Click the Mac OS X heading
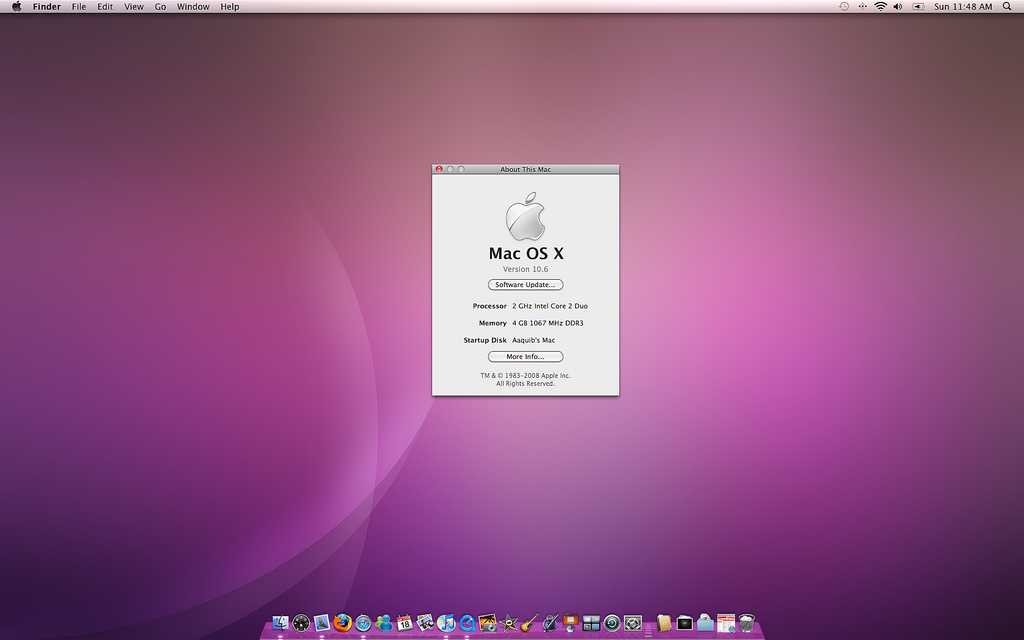The image size is (1024, 640). [526, 253]
